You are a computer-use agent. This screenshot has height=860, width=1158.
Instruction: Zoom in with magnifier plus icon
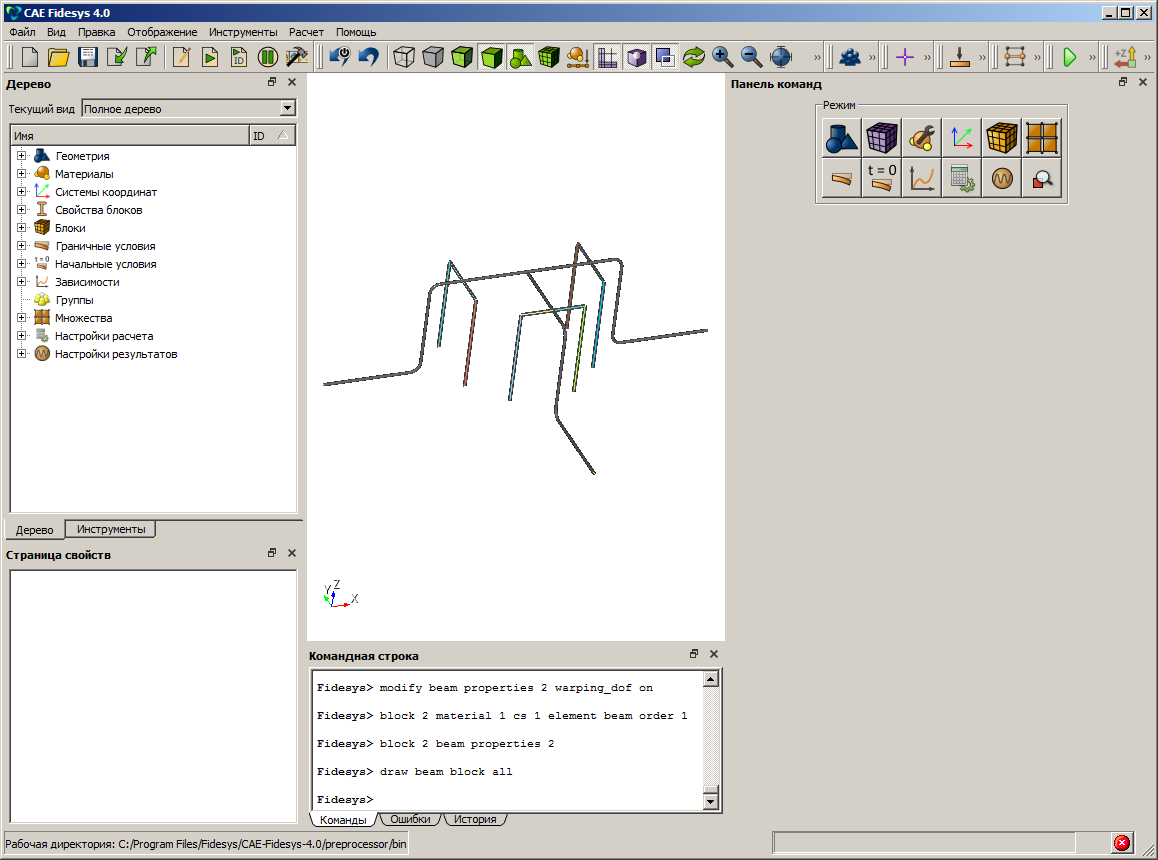point(722,57)
